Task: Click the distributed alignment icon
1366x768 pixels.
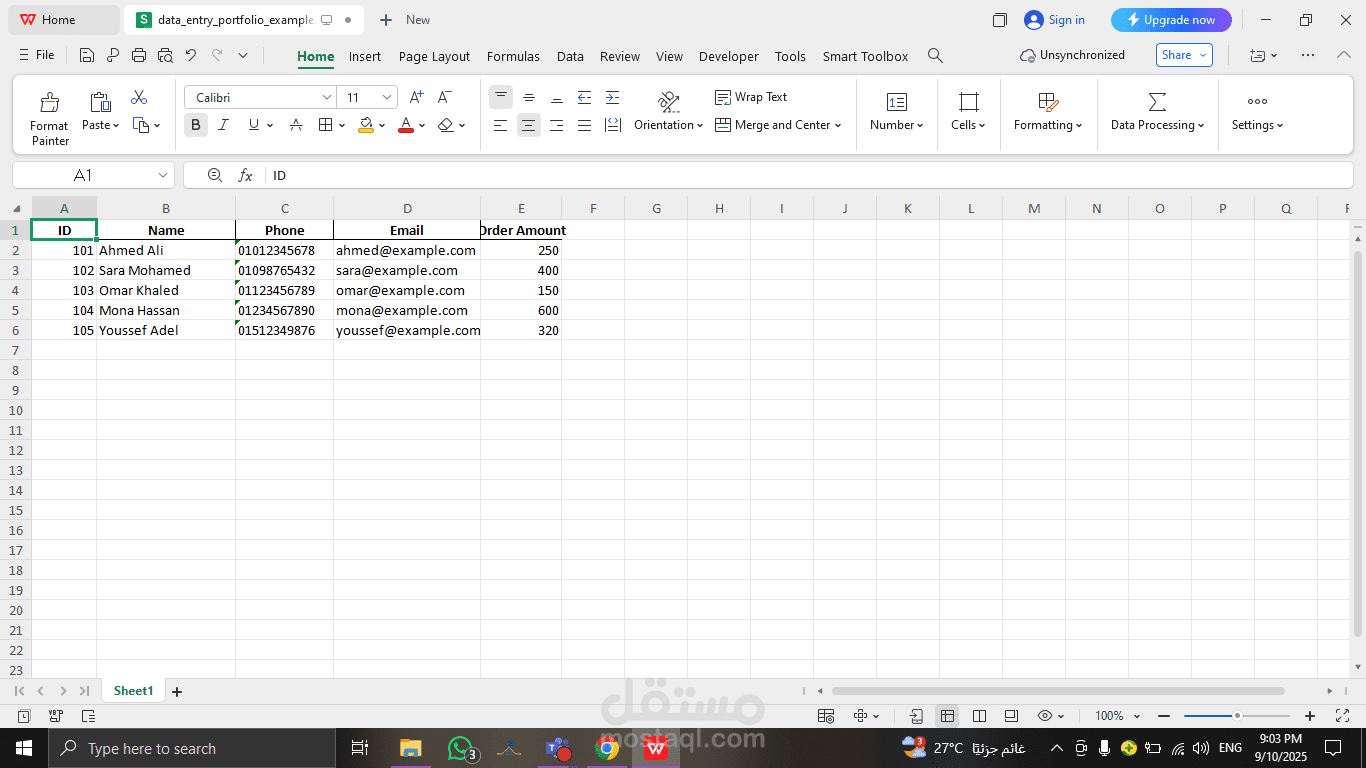Action: (613, 125)
